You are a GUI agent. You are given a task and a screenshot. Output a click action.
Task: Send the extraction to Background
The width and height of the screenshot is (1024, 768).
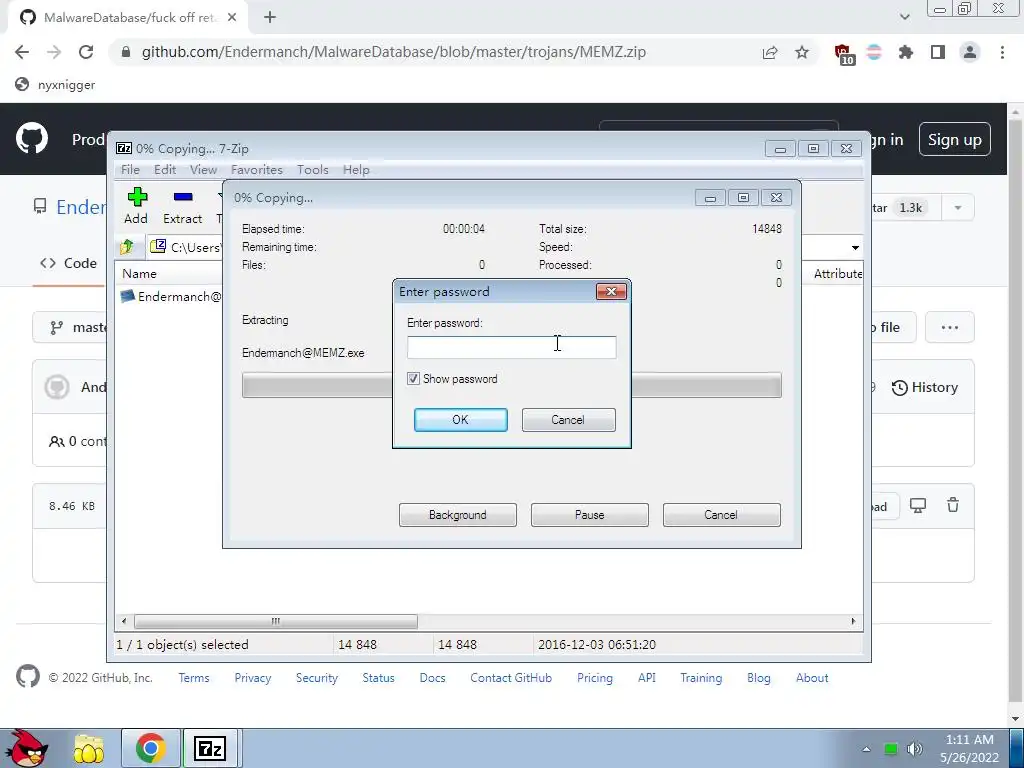[457, 515]
